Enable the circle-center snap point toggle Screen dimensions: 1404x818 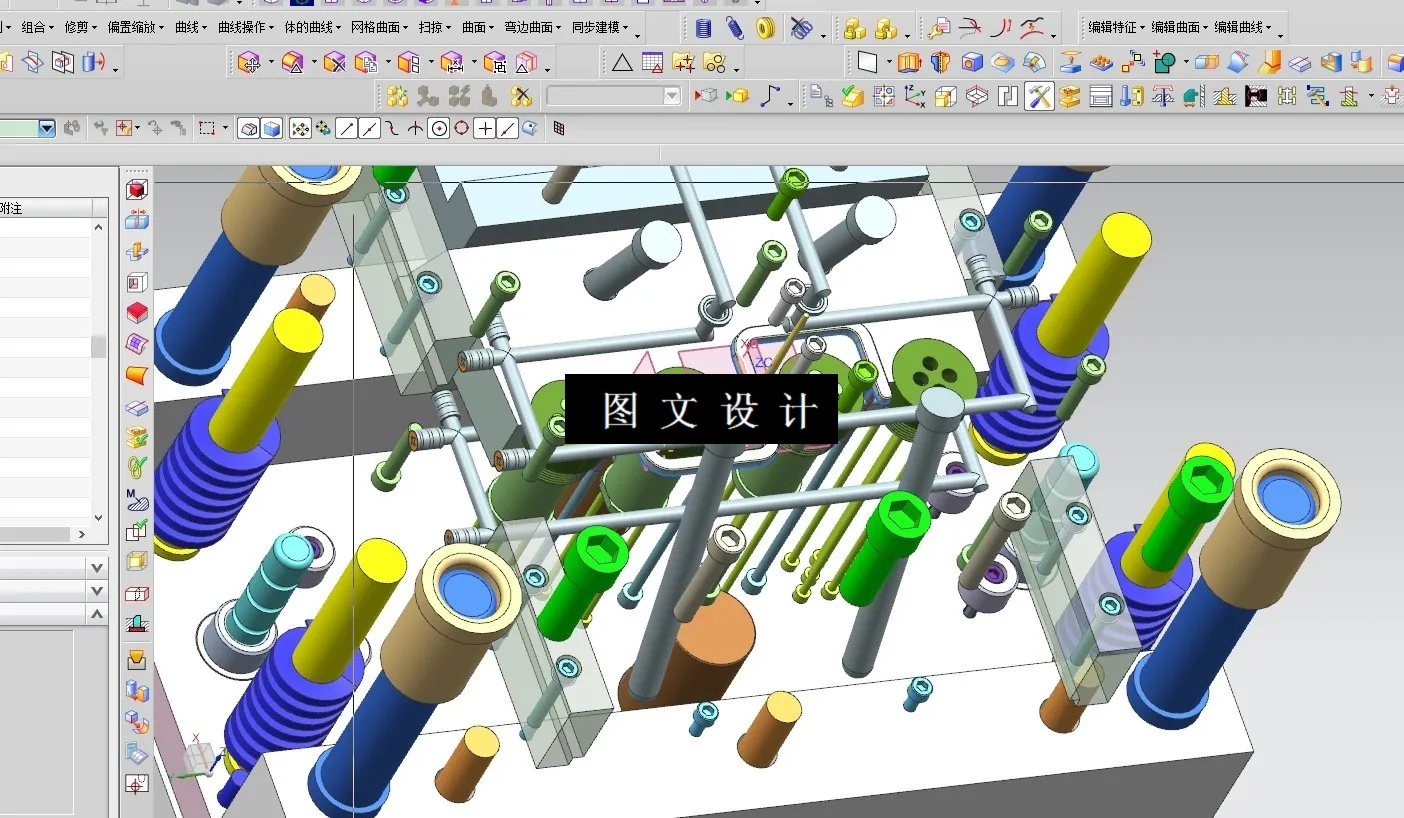coord(440,128)
